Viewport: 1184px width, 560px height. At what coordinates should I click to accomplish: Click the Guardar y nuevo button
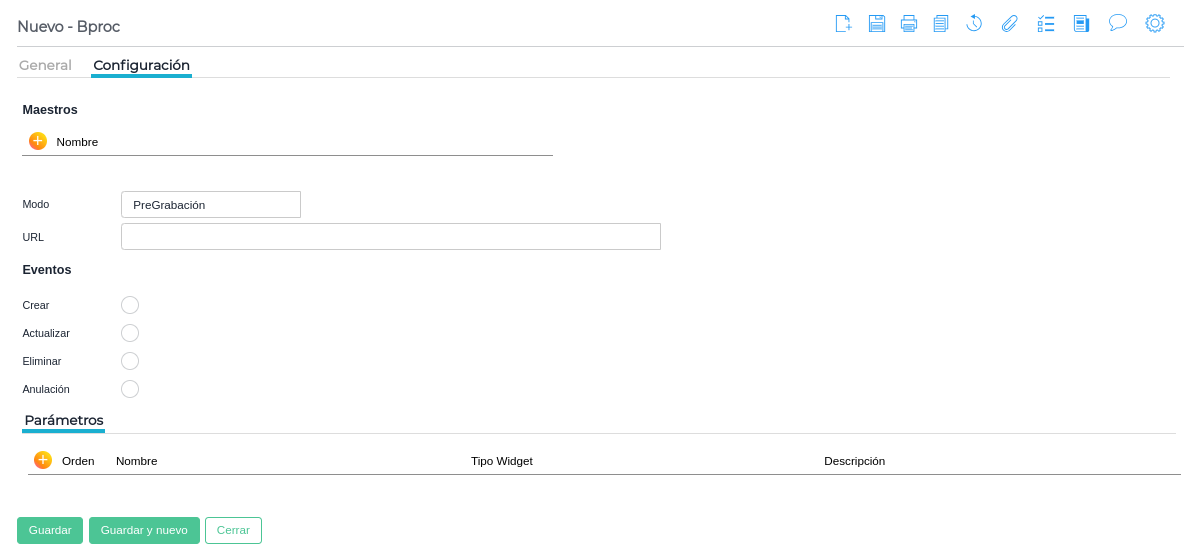pyautogui.click(x=144, y=530)
